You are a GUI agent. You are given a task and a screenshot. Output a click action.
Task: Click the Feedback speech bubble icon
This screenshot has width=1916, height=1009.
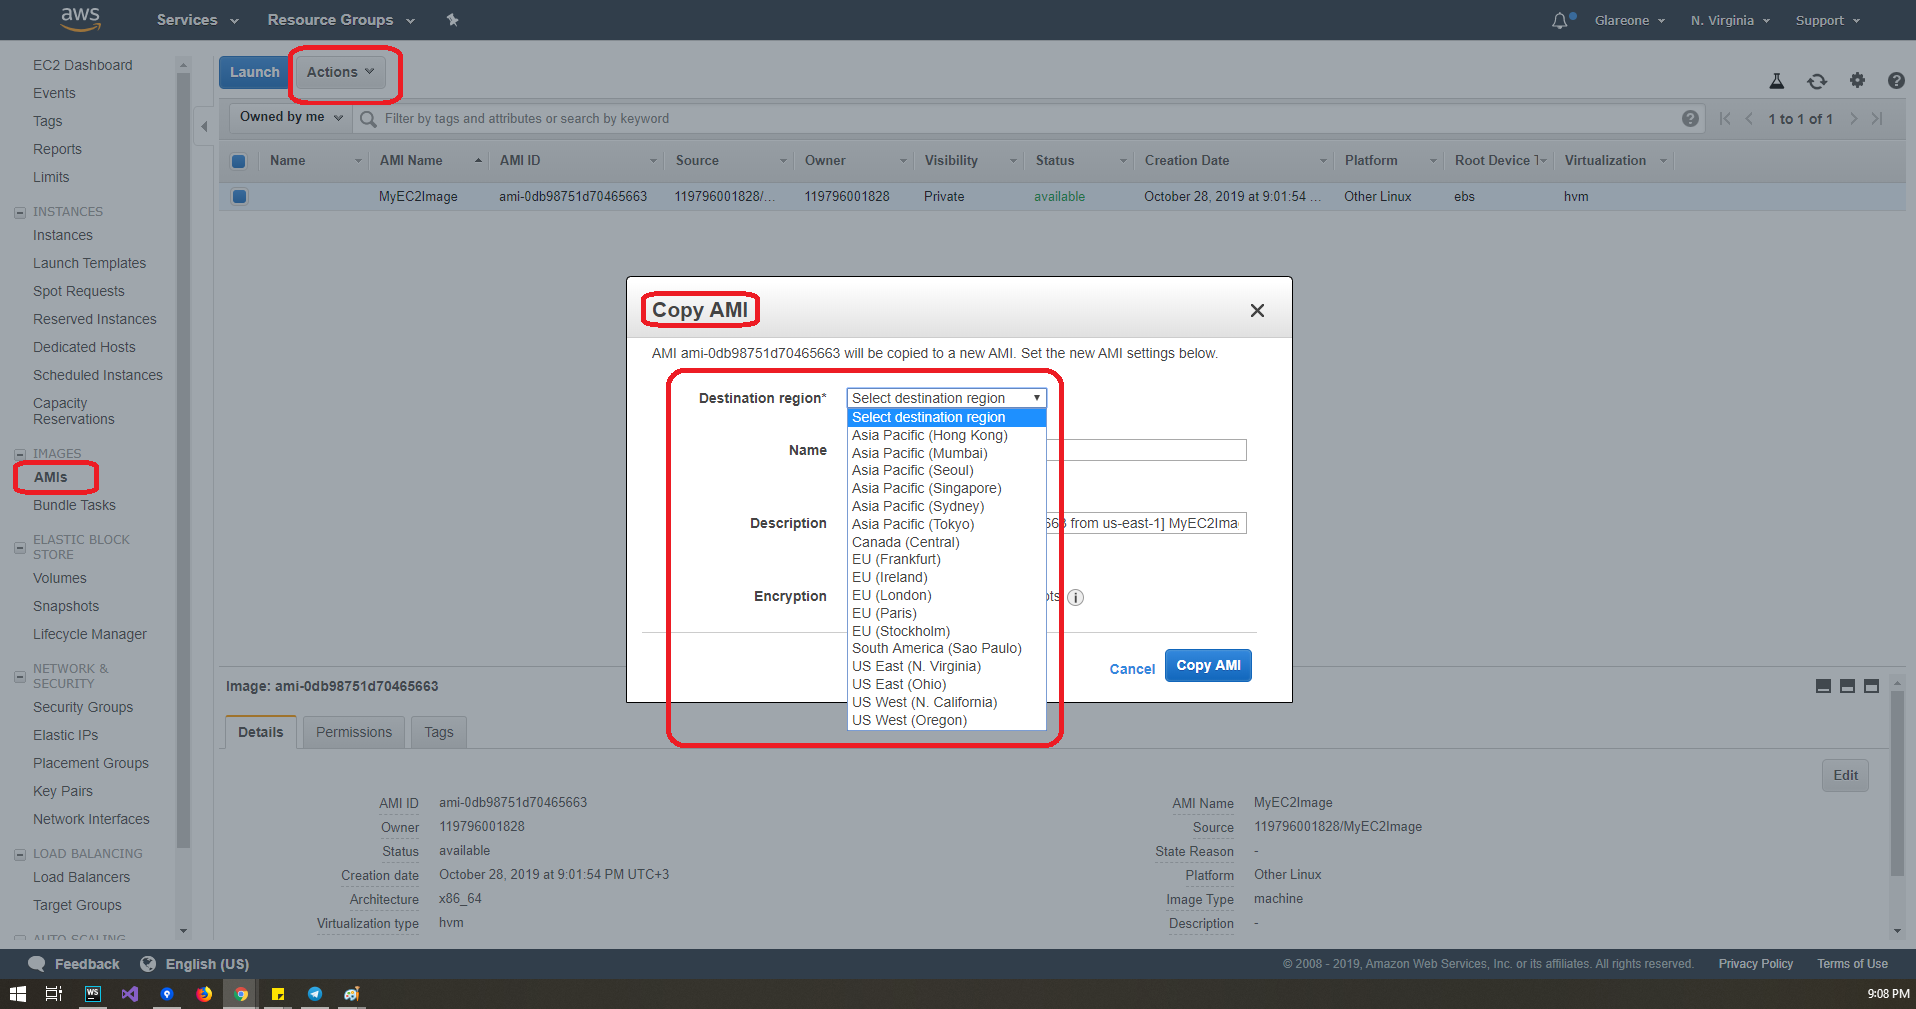tap(37, 964)
